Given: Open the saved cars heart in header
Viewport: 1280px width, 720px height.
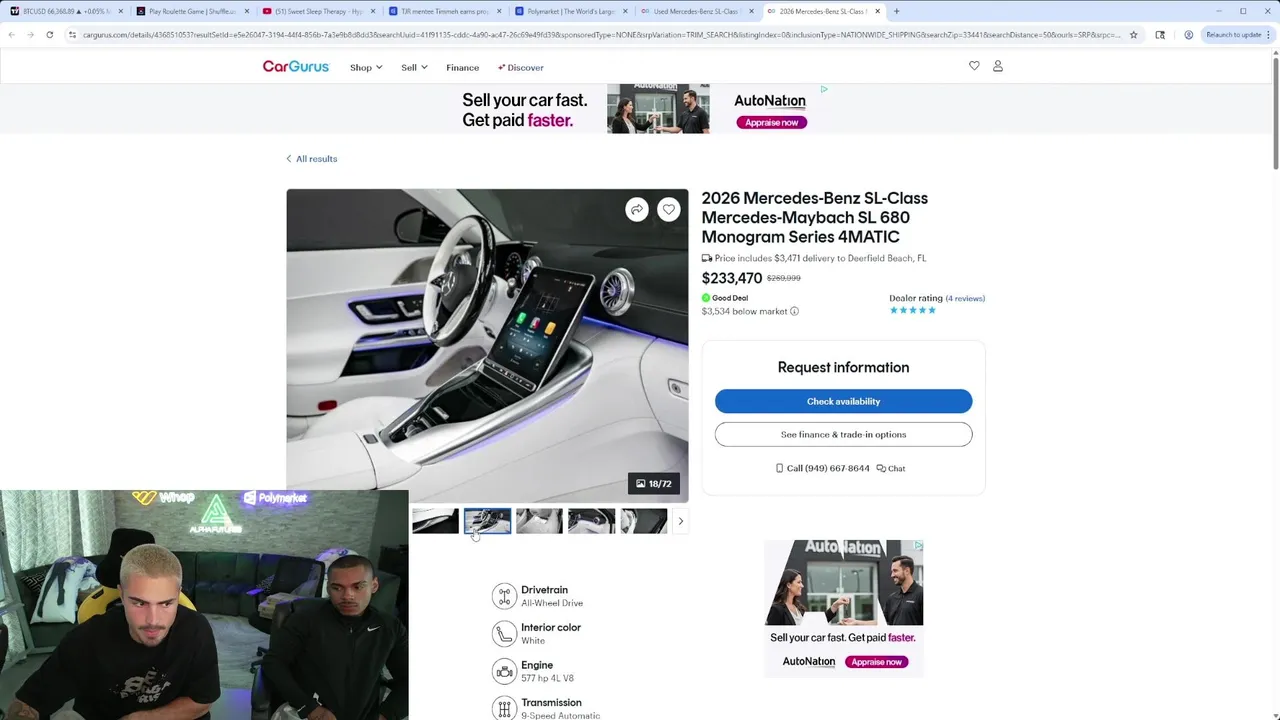Looking at the screenshot, I should click(x=974, y=66).
